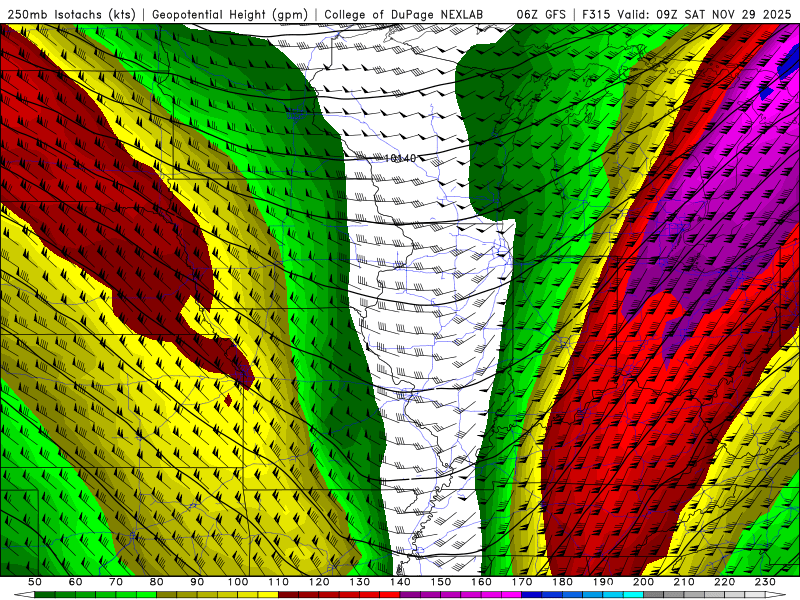Click the 230 value on the color scale
The width and height of the screenshot is (800, 600).
click(x=765, y=582)
